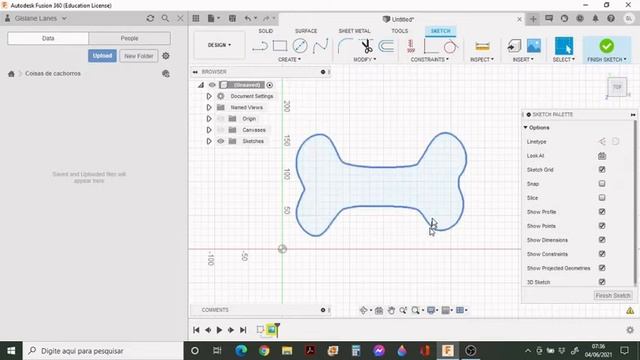Click the Insert Canvas image icon
This screenshot has height=360, width=640.
tap(533, 46)
